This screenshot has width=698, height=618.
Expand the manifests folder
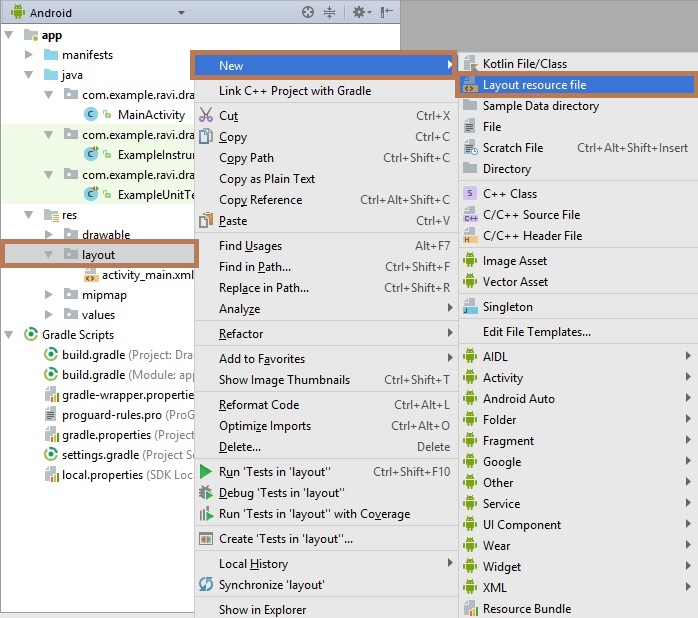tap(28, 54)
